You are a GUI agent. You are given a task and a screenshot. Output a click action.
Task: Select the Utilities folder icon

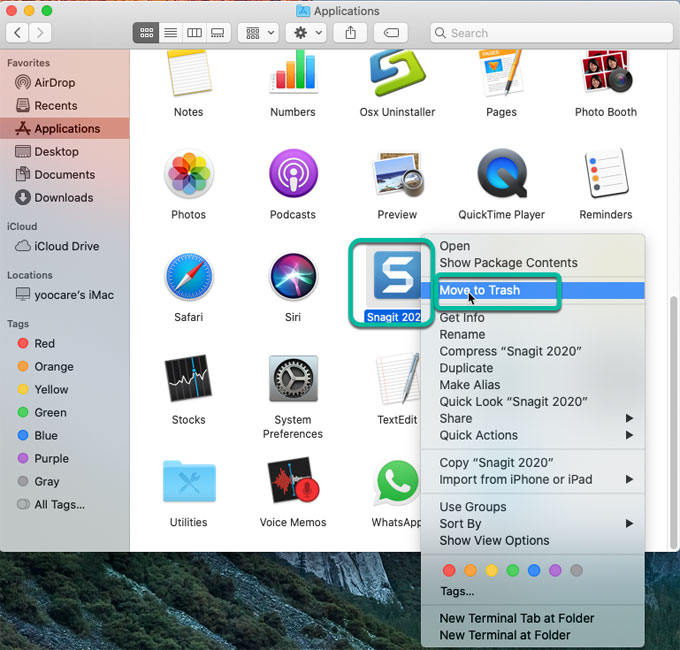[189, 481]
